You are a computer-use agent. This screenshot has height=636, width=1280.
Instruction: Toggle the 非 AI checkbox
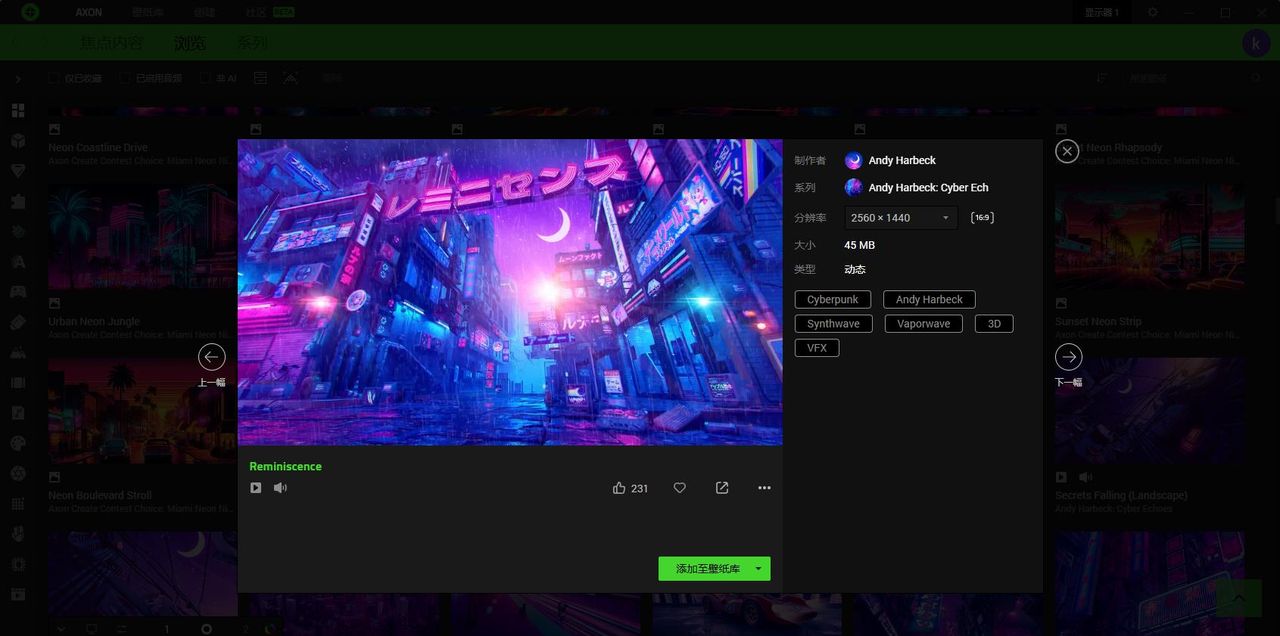point(205,78)
